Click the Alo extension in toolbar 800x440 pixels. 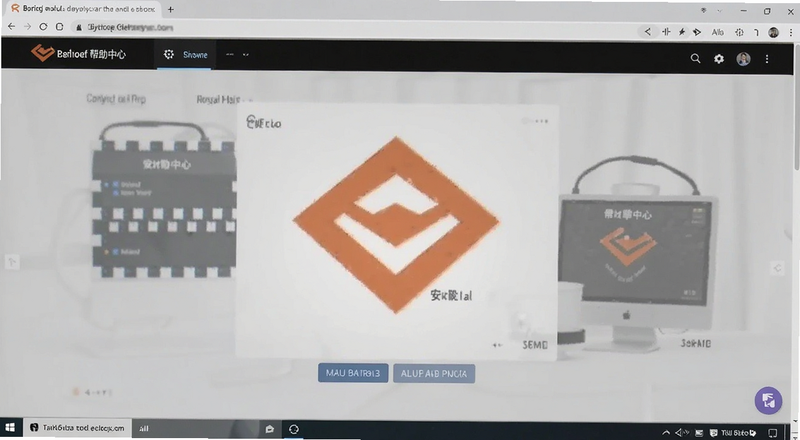coord(717,32)
